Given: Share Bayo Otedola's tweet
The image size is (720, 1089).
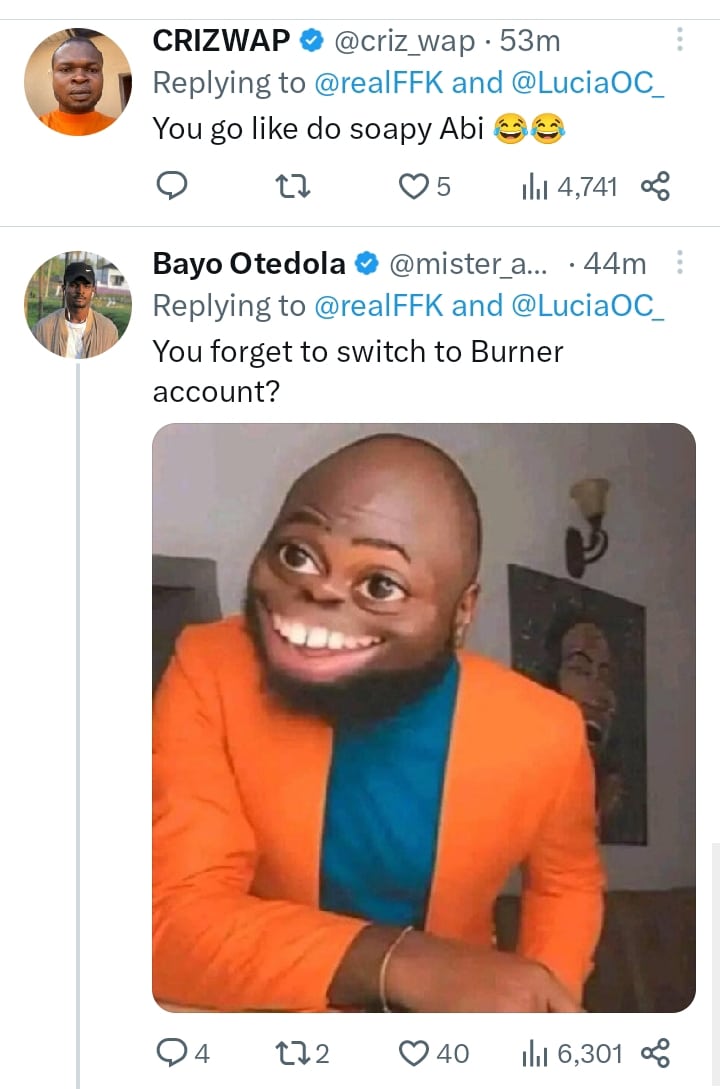Looking at the screenshot, I should tap(654, 1053).
